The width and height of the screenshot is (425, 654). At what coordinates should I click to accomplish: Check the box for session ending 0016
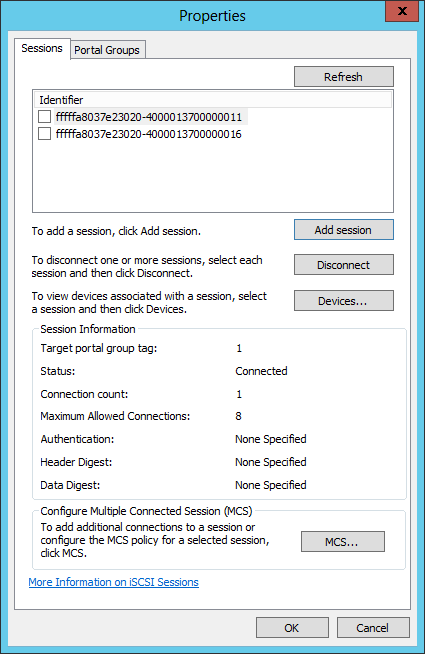45,134
